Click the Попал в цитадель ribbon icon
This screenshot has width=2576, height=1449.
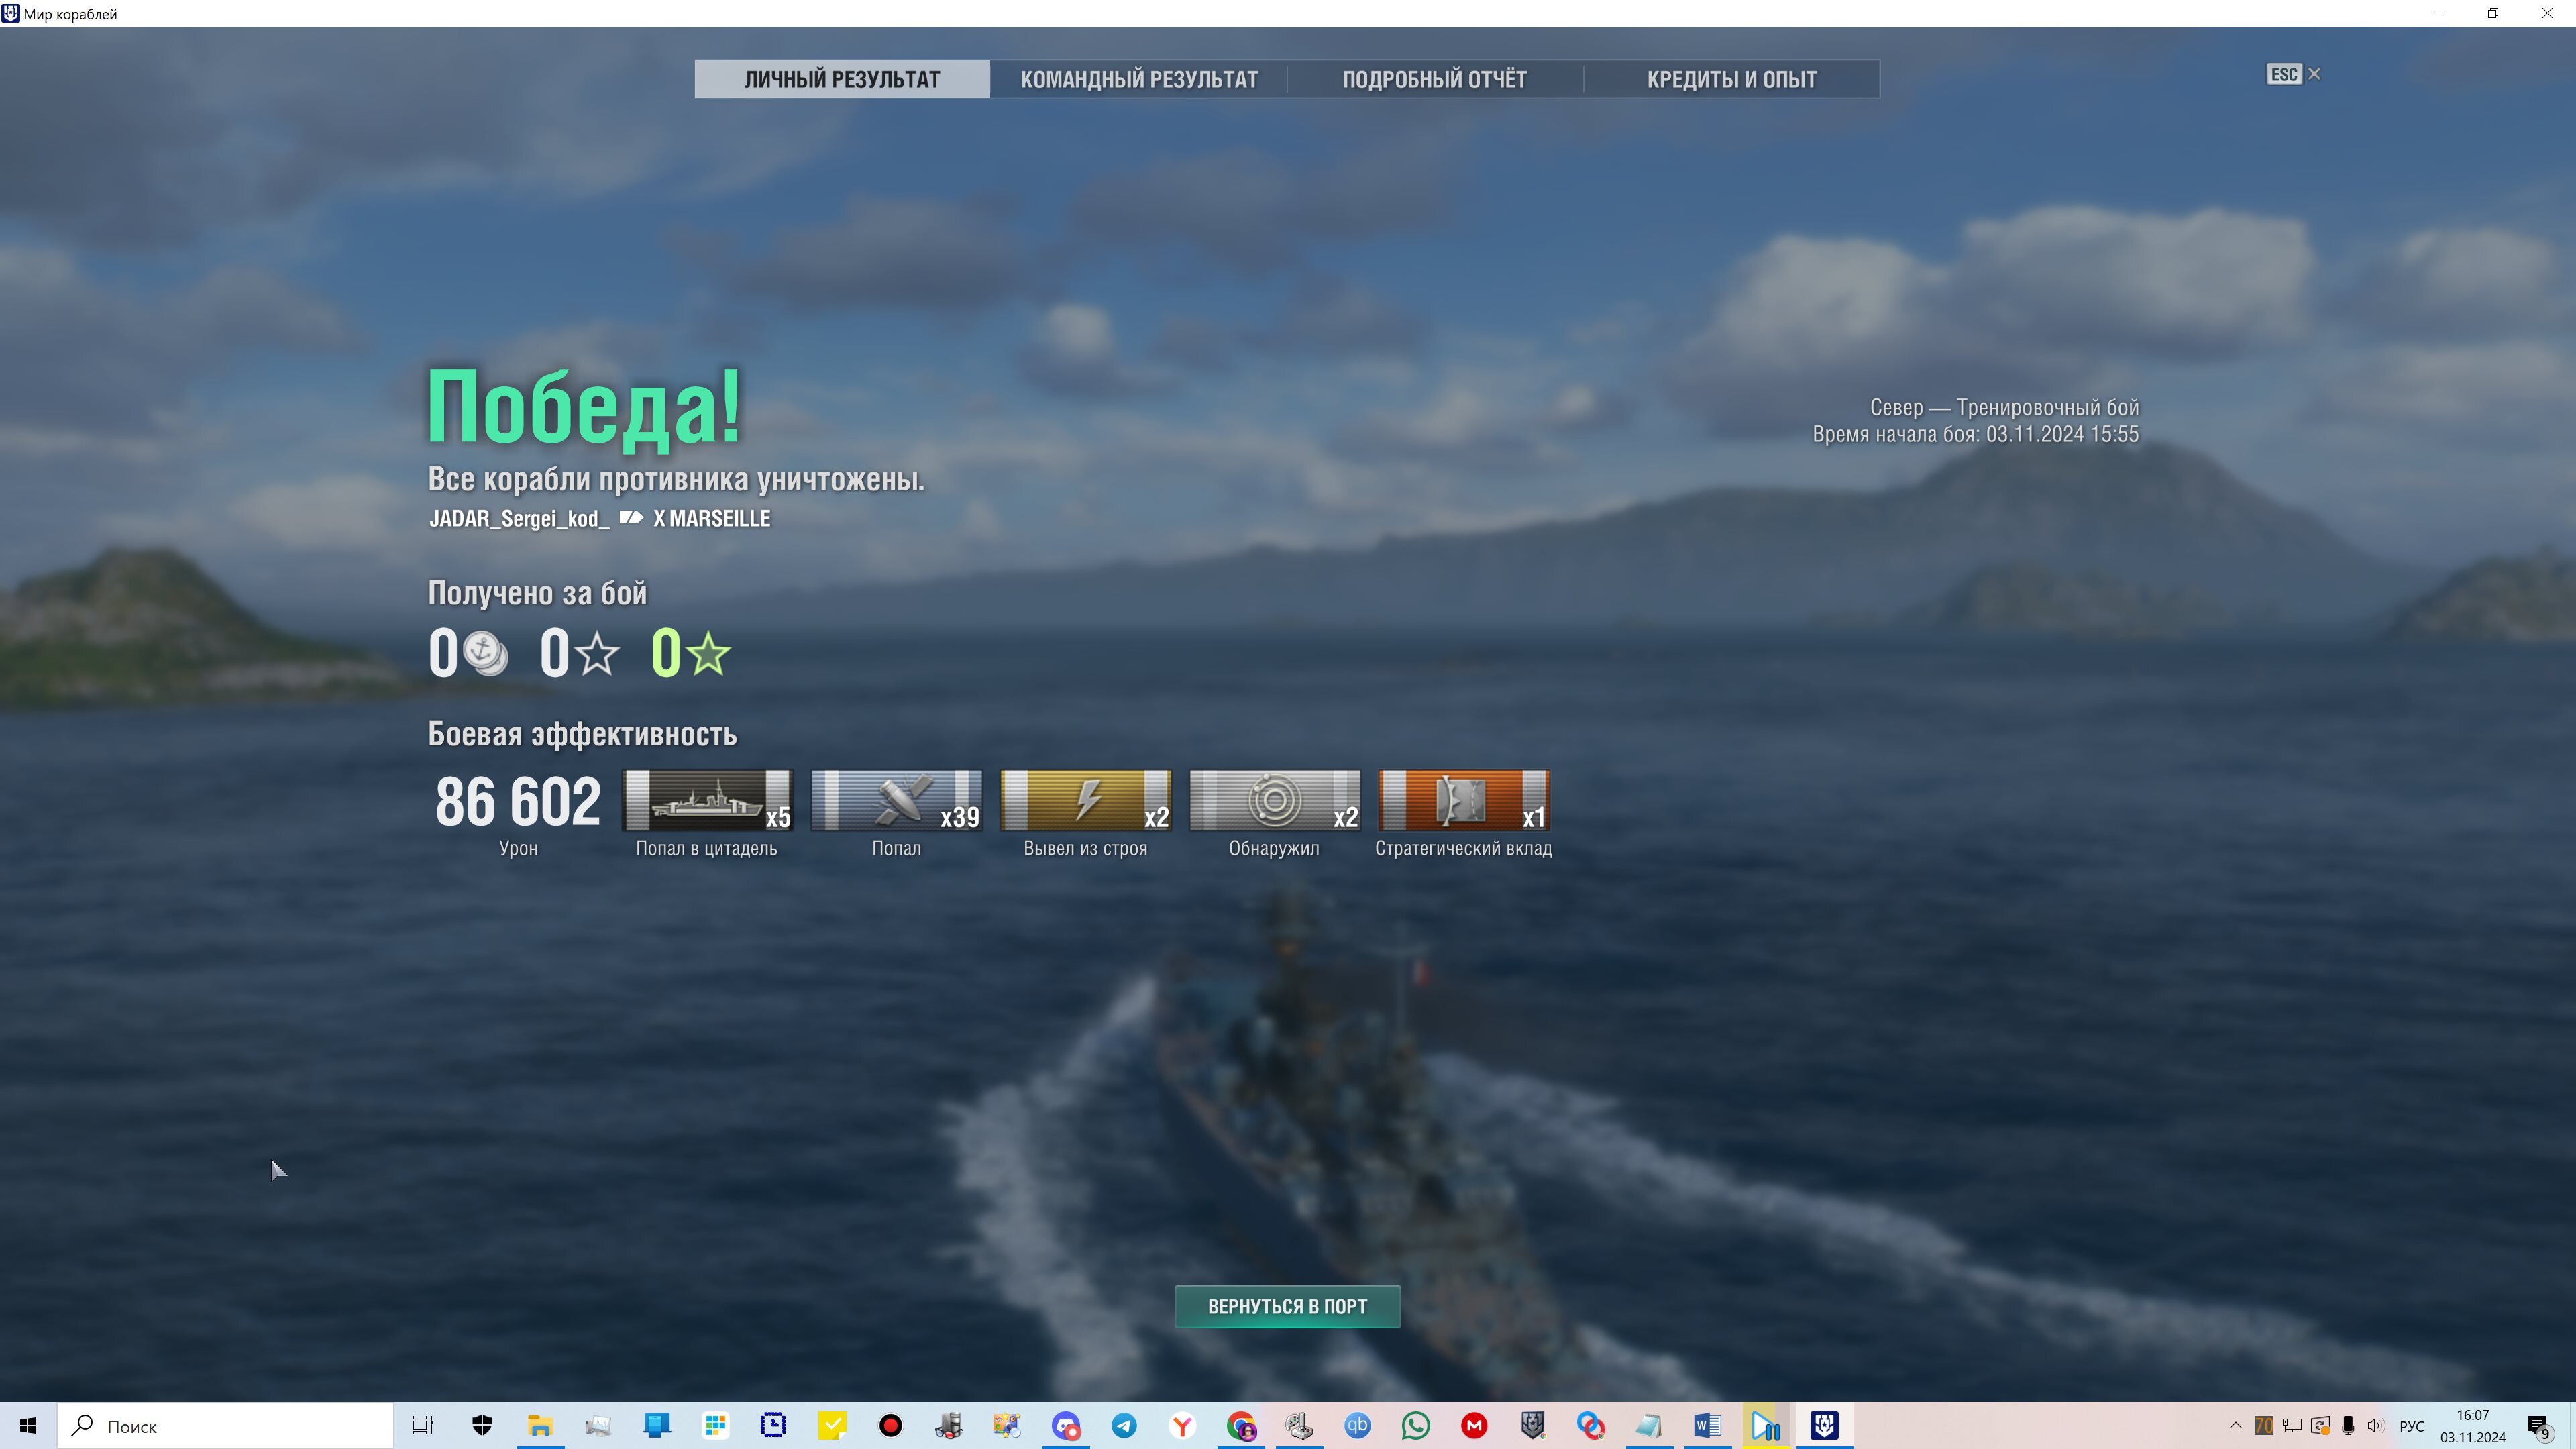click(707, 800)
